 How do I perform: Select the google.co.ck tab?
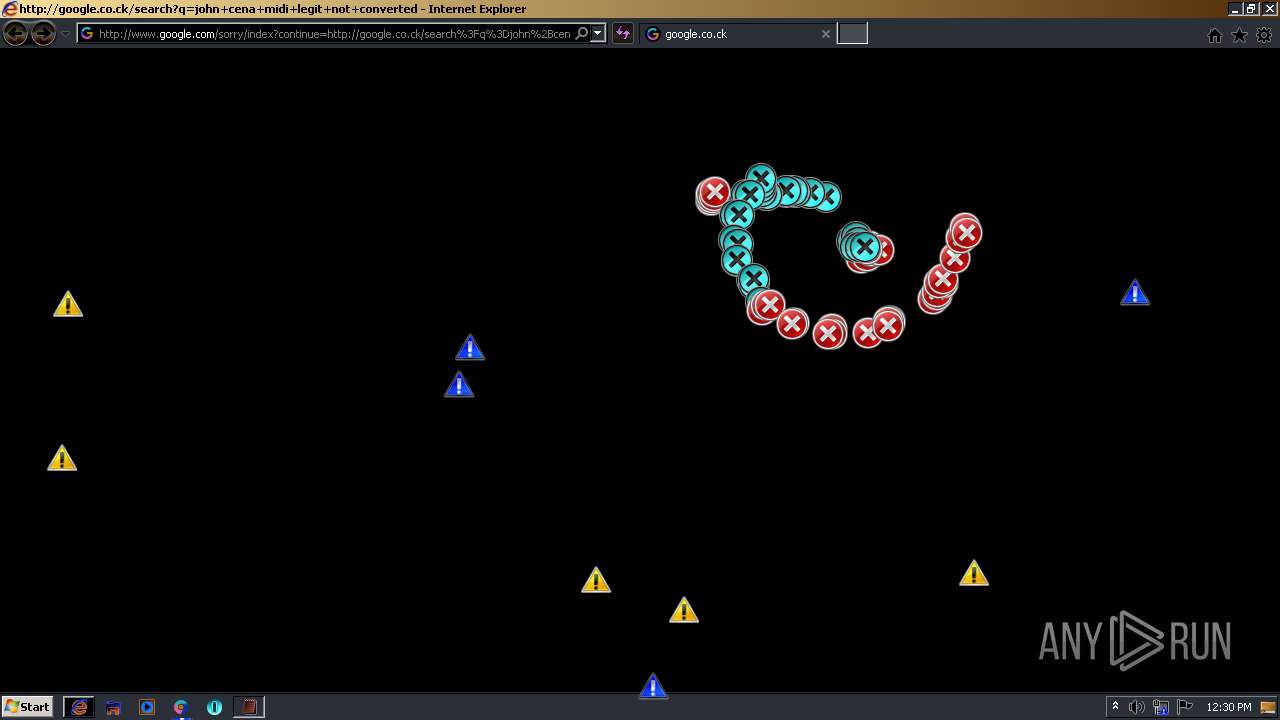coord(738,34)
